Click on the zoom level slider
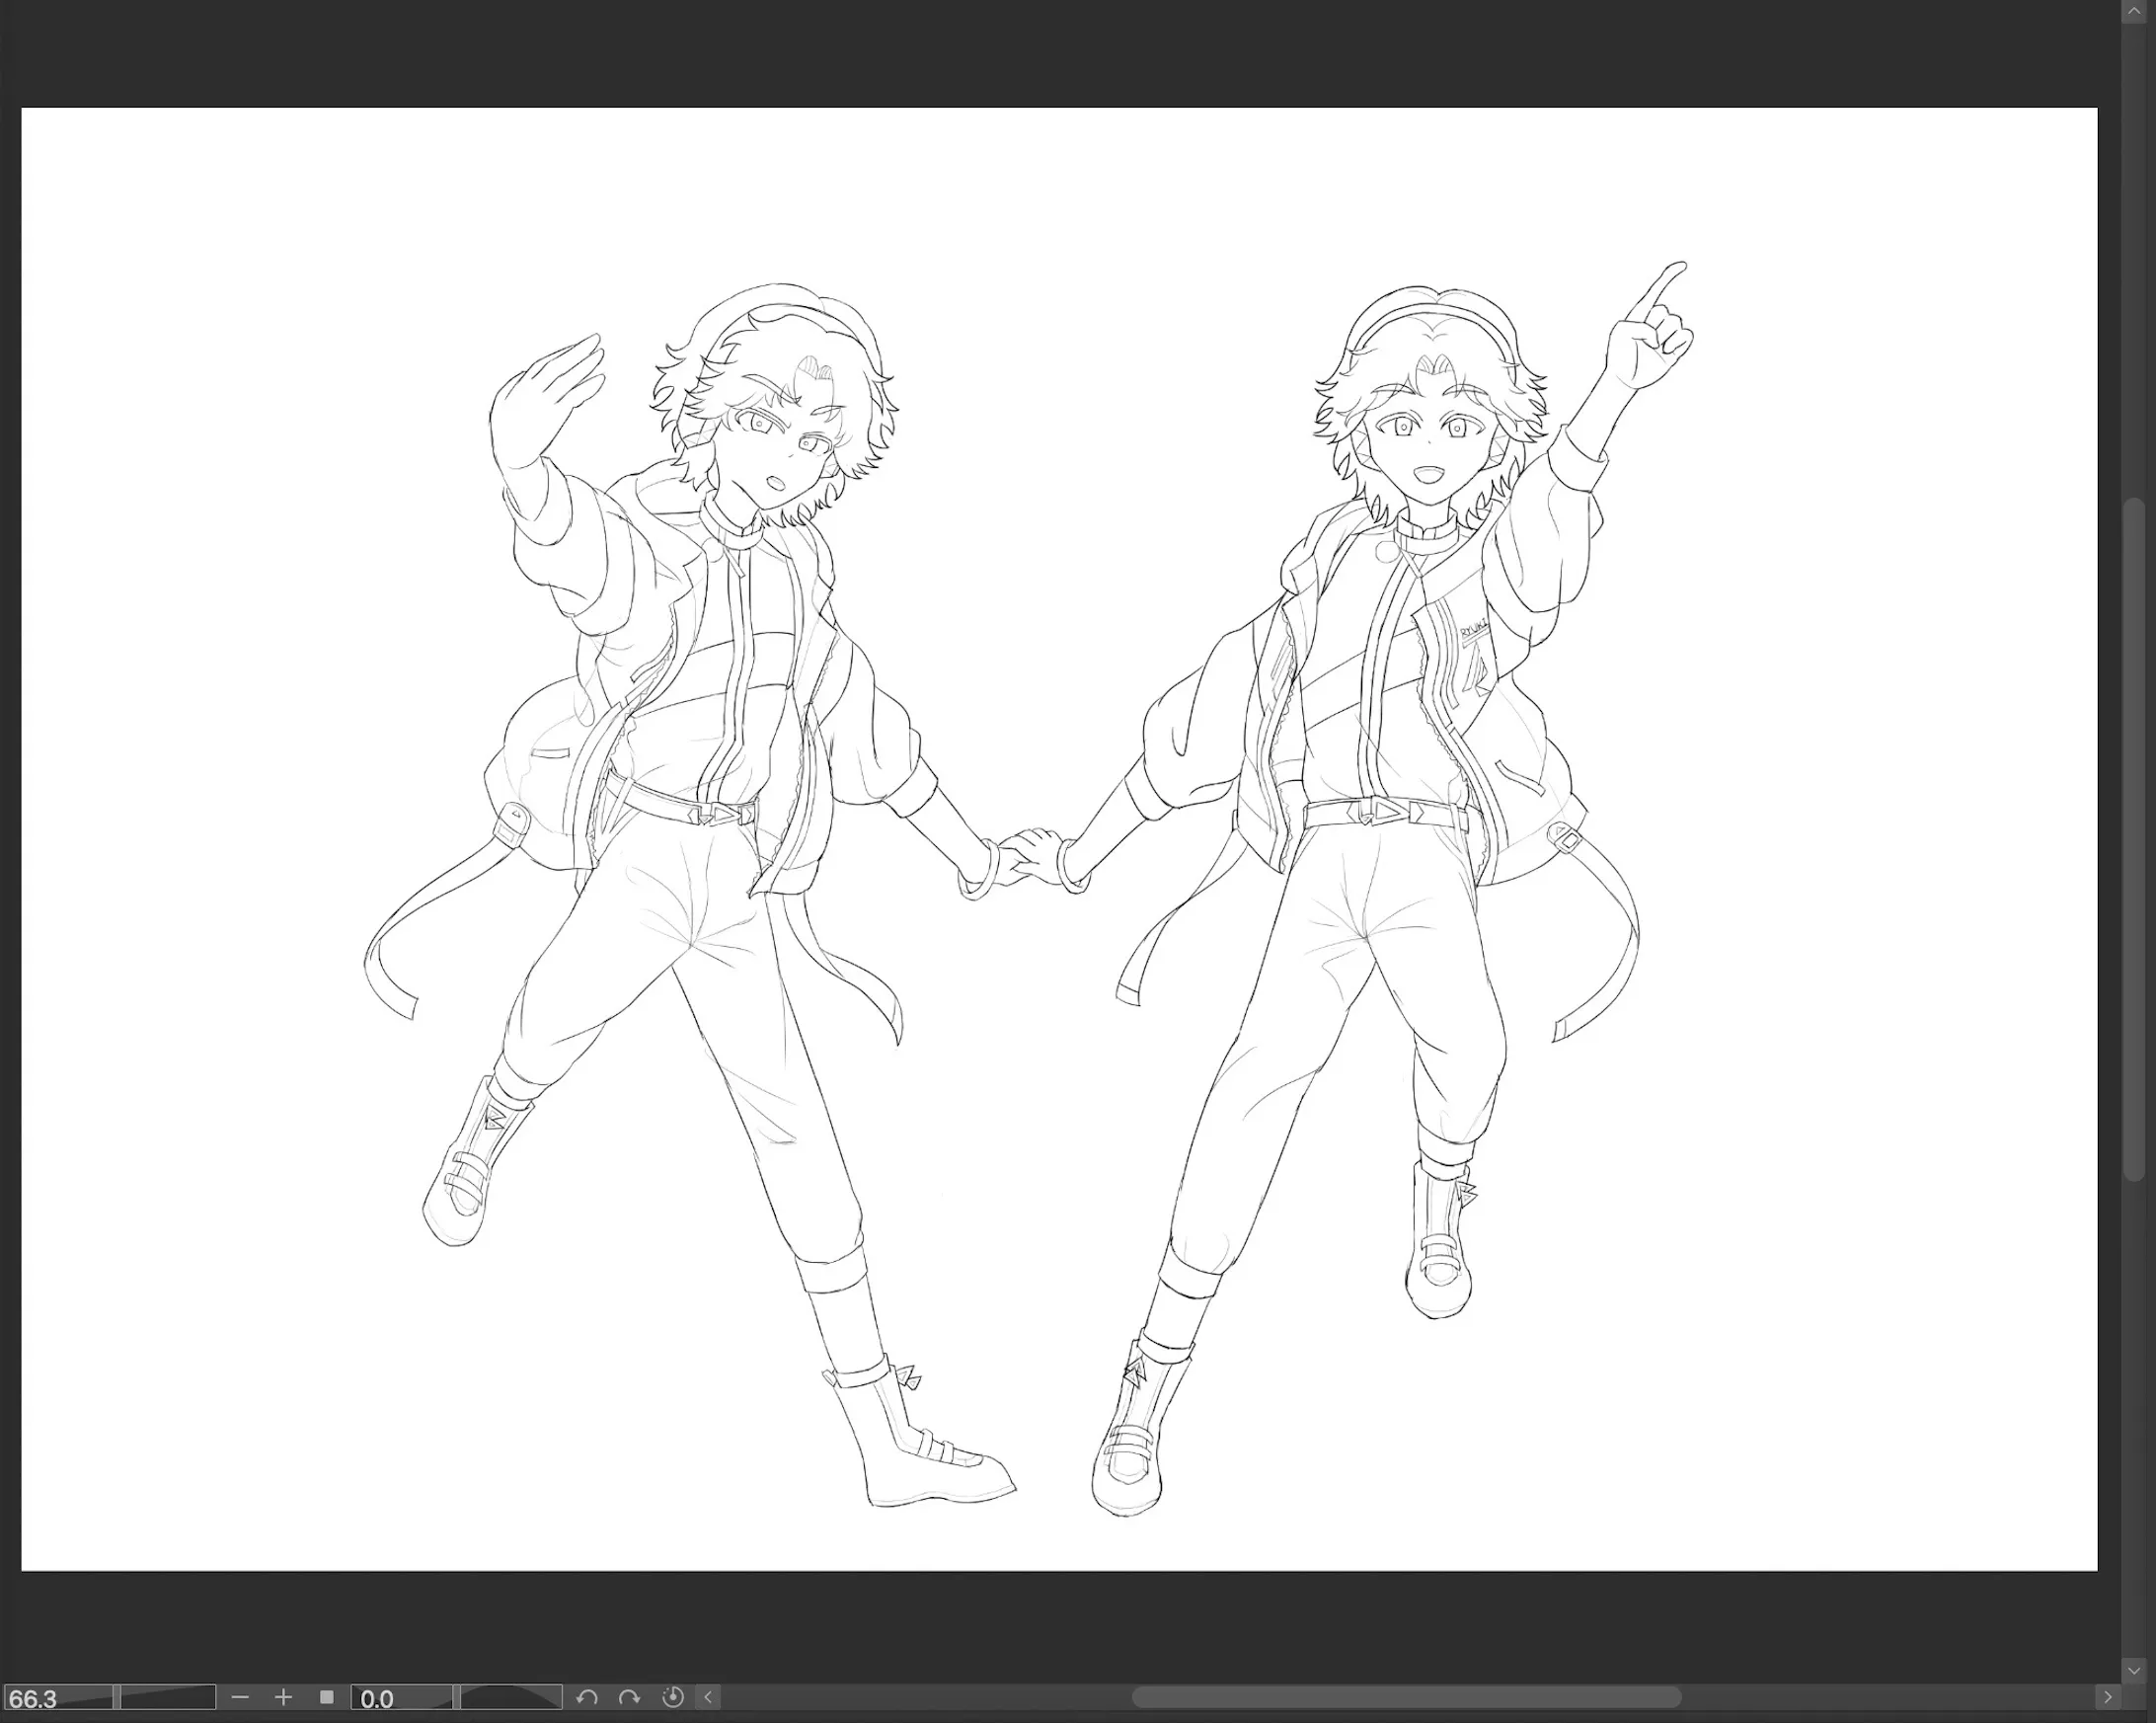 click(167, 1698)
